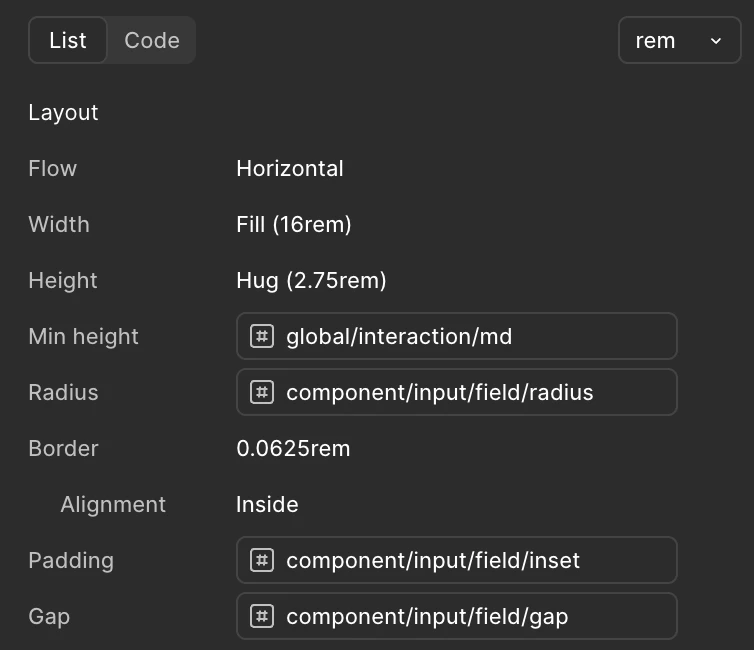Click variable icon beside component/input/field/radius
Screen dimensions: 754x650
pyautogui.click(x=262, y=392)
